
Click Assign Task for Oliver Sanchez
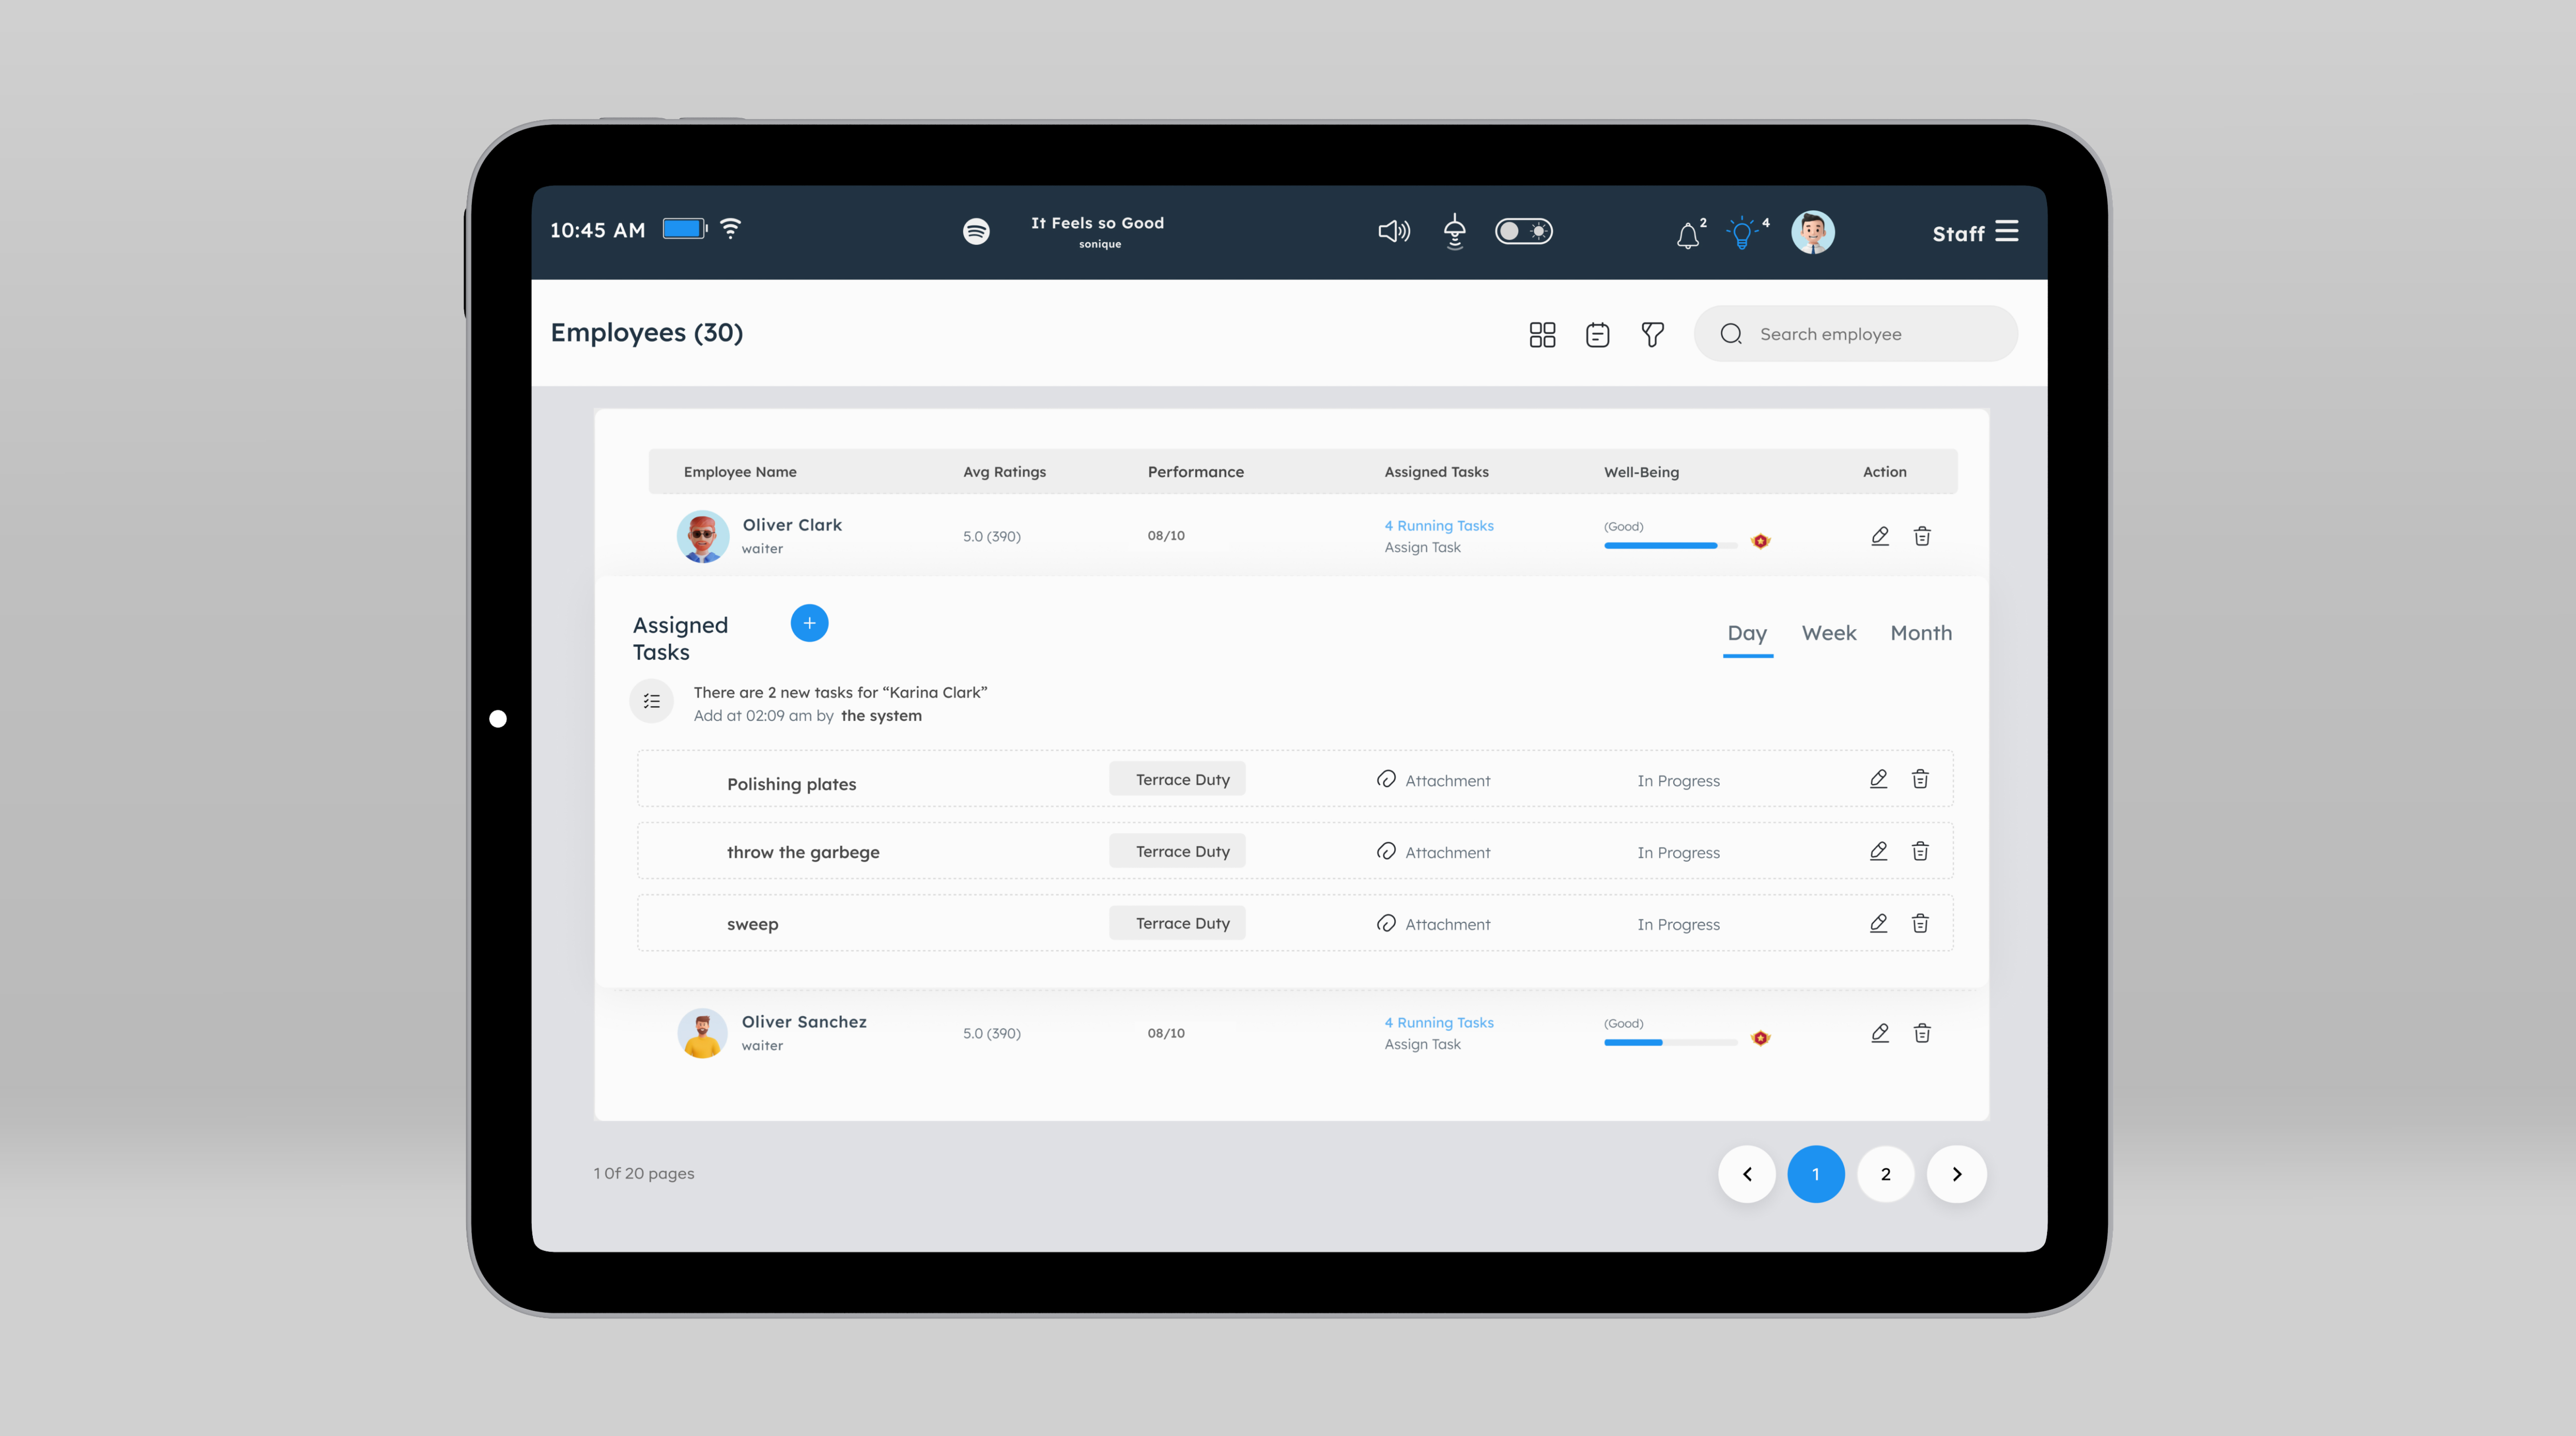click(x=1422, y=1044)
